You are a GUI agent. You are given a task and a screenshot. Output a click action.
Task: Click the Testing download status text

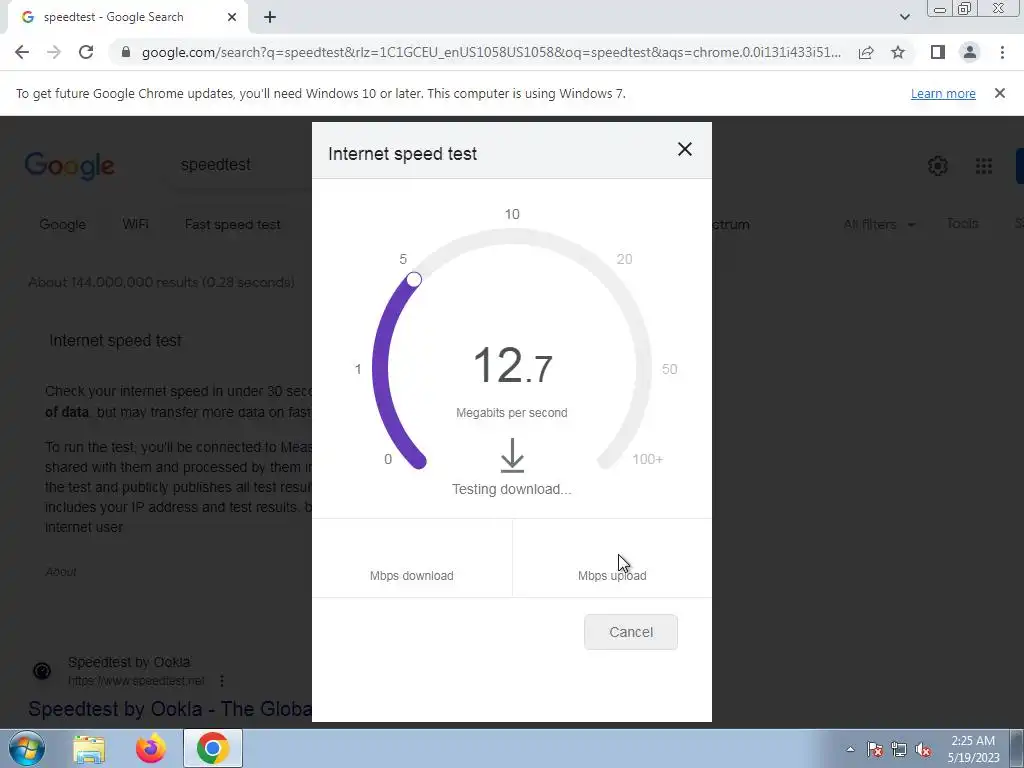[x=511, y=489]
